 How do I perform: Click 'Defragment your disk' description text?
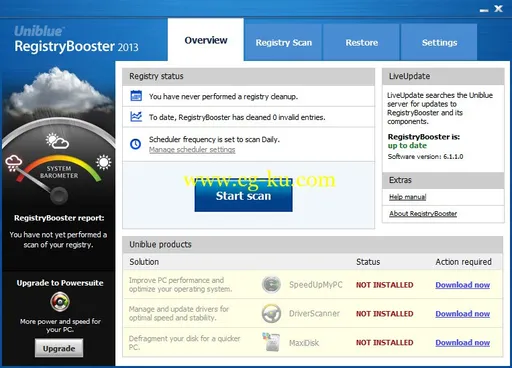pyautogui.click(x=184, y=343)
